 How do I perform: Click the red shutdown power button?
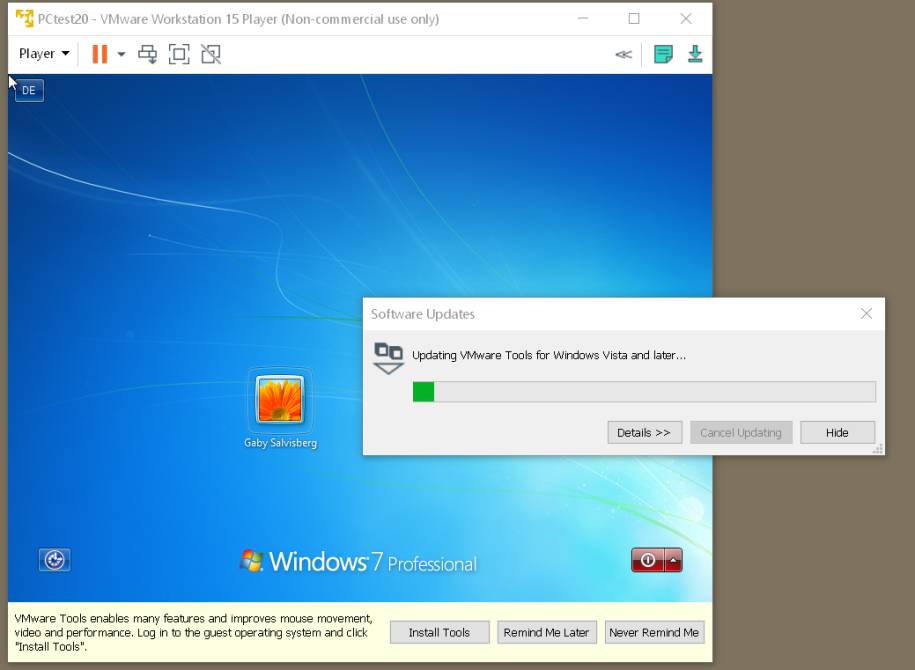647,560
